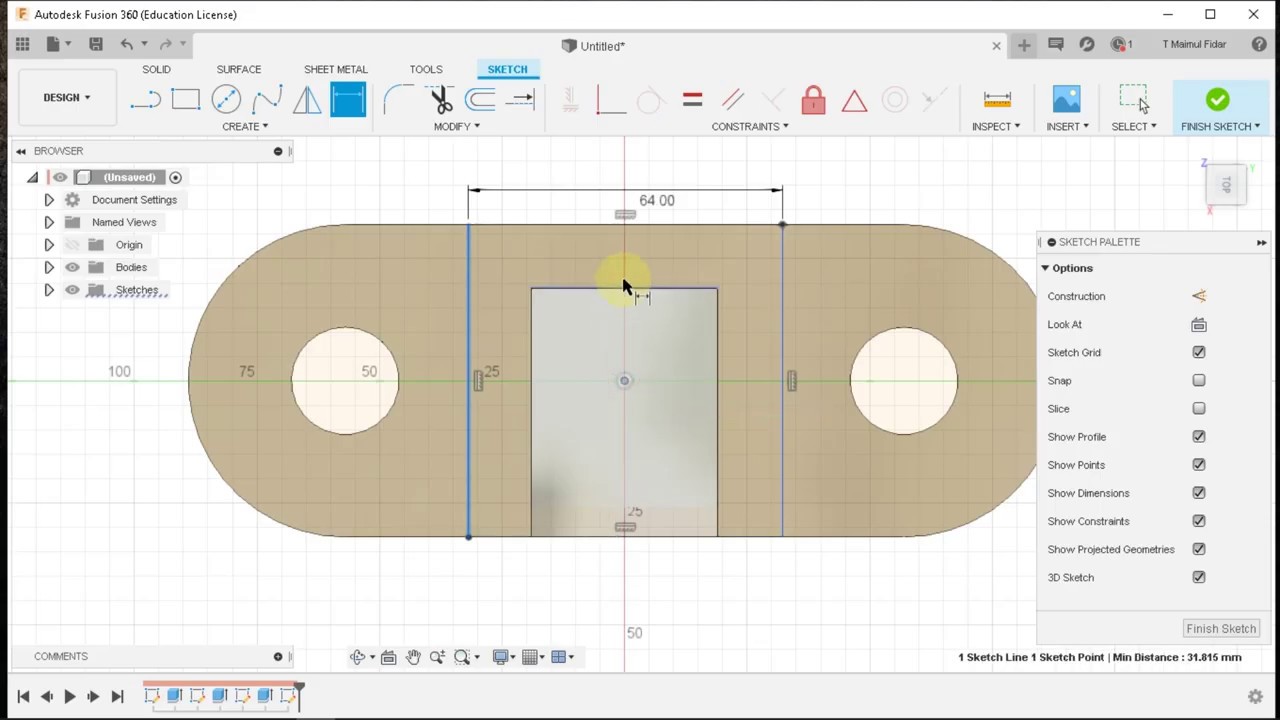Screen dimensions: 1280x720
Task: Select the Extend tool
Action: 521,99
